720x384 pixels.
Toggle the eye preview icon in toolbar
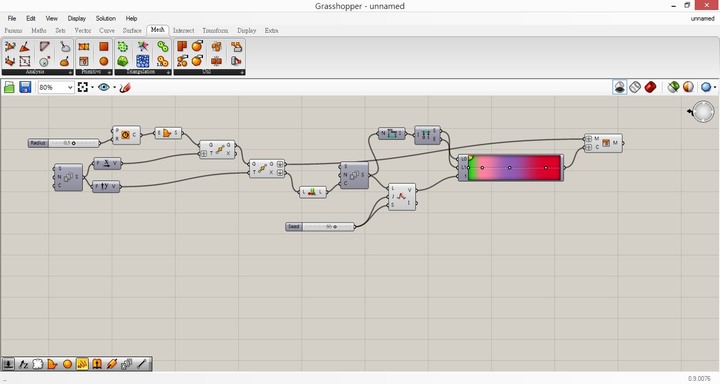point(104,87)
